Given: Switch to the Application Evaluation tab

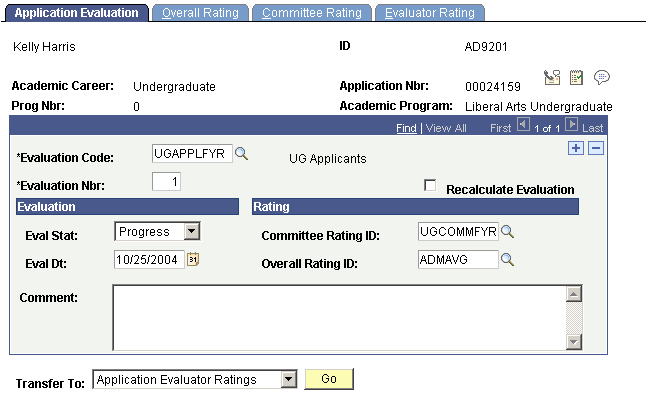Looking at the screenshot, I should (77, 13).
